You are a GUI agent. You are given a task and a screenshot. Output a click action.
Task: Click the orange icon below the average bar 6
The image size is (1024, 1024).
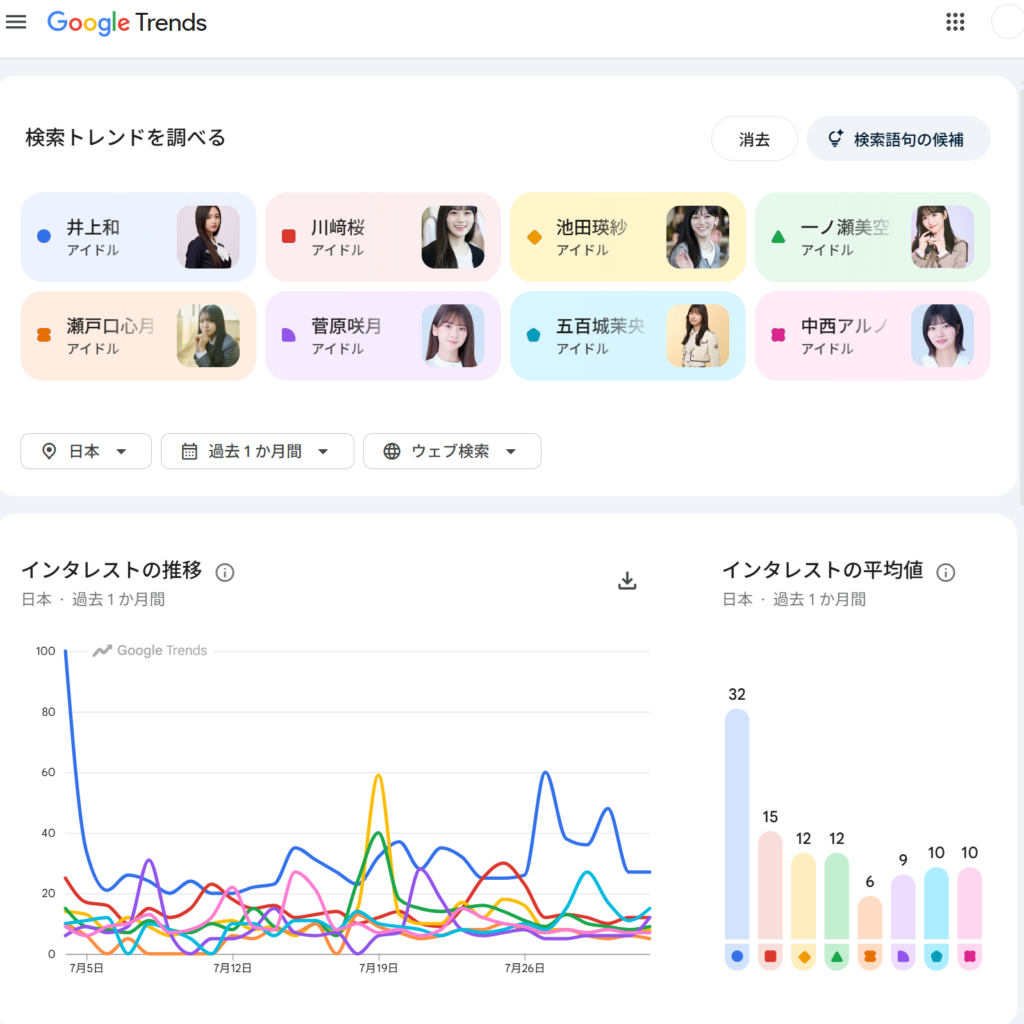point(870,957)
